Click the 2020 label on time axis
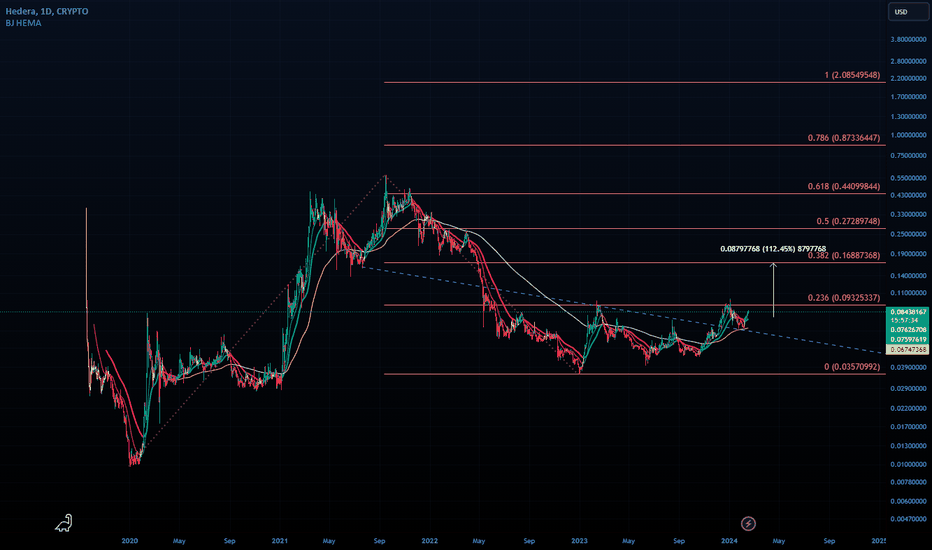This screenshot has width=932, height=550. (x=130, y=541)
